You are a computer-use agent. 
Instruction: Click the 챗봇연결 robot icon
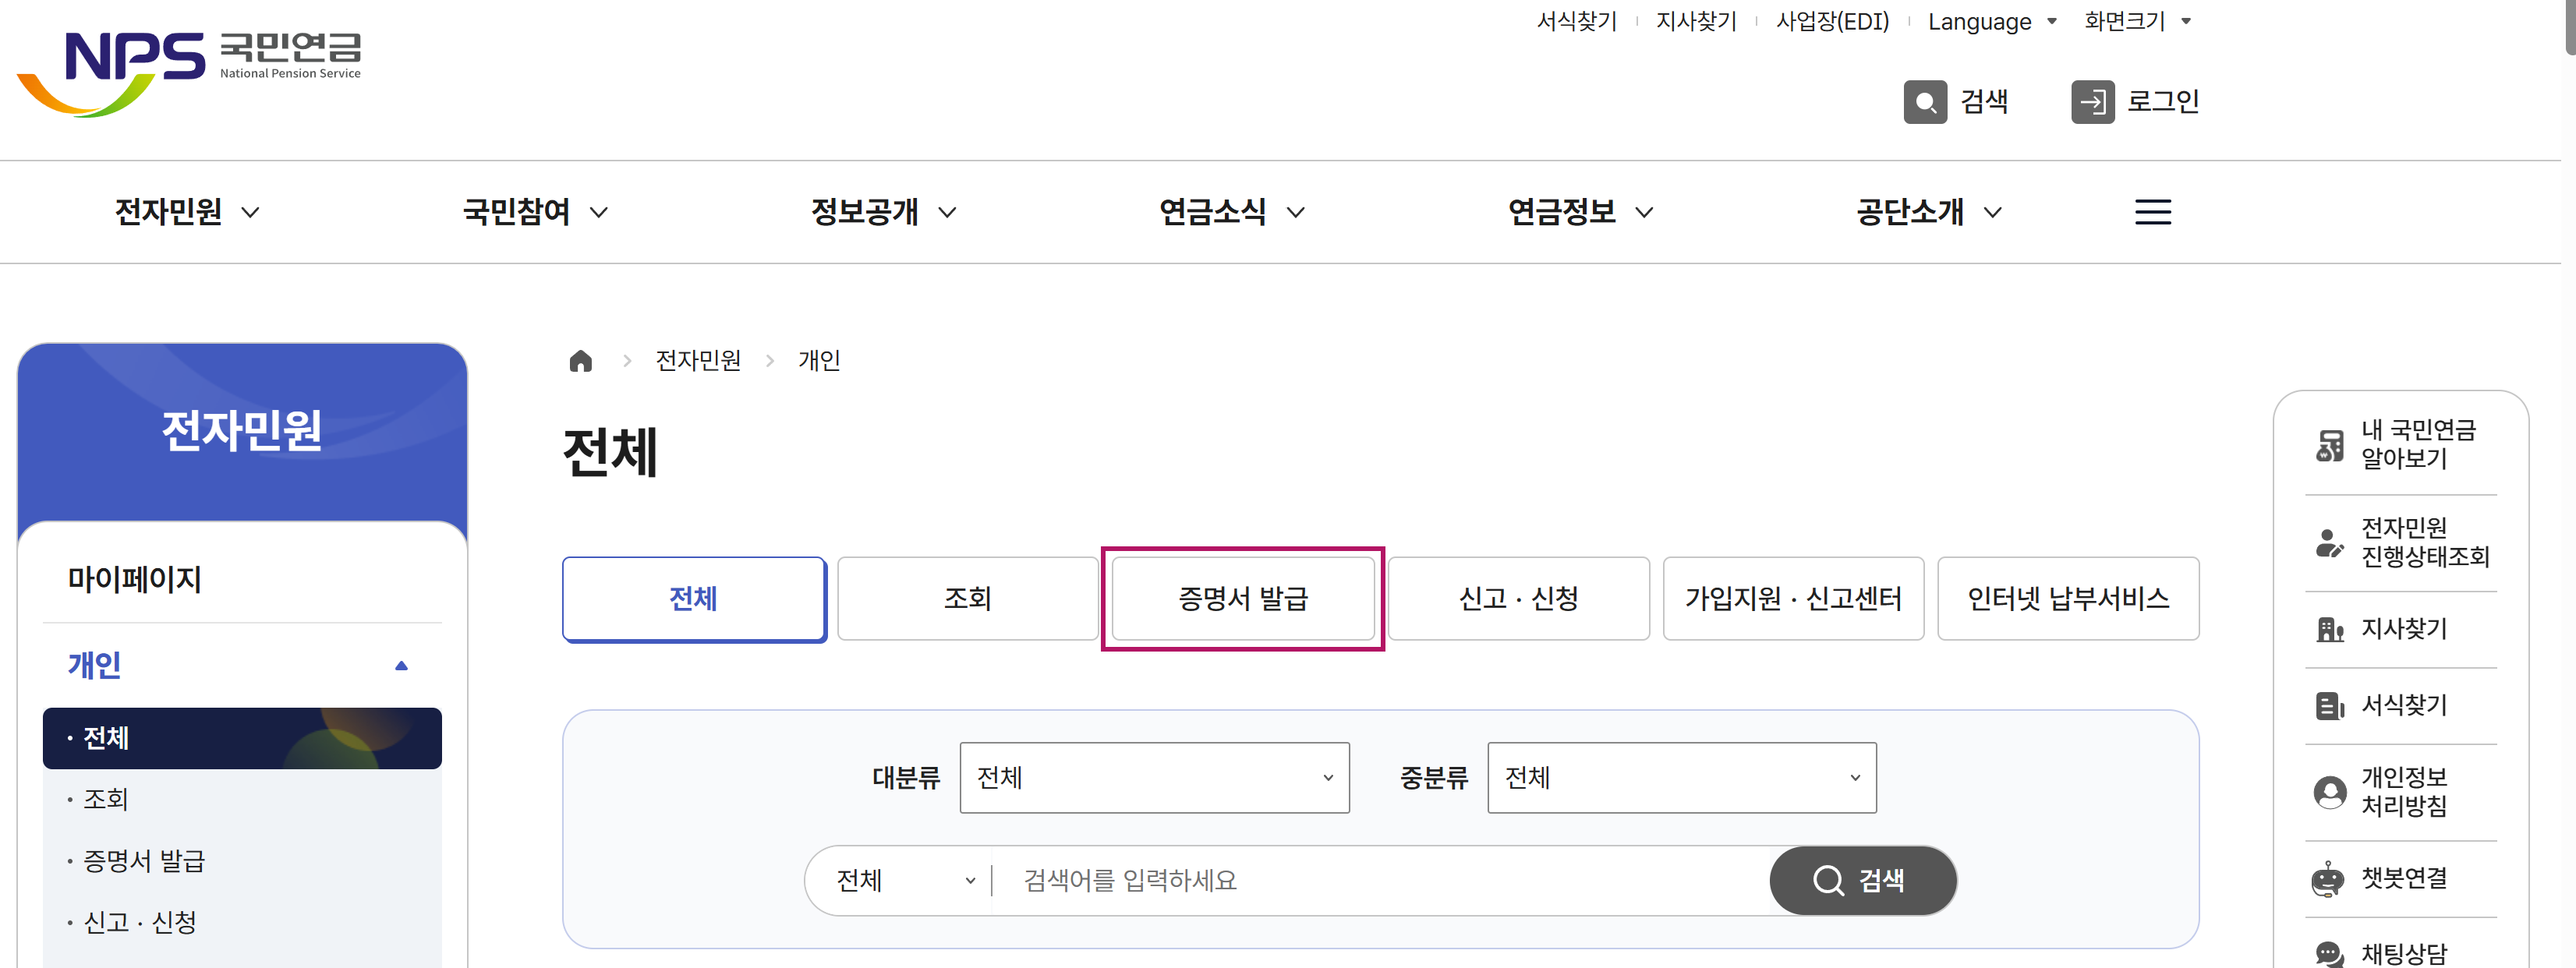click(2327, 878)
